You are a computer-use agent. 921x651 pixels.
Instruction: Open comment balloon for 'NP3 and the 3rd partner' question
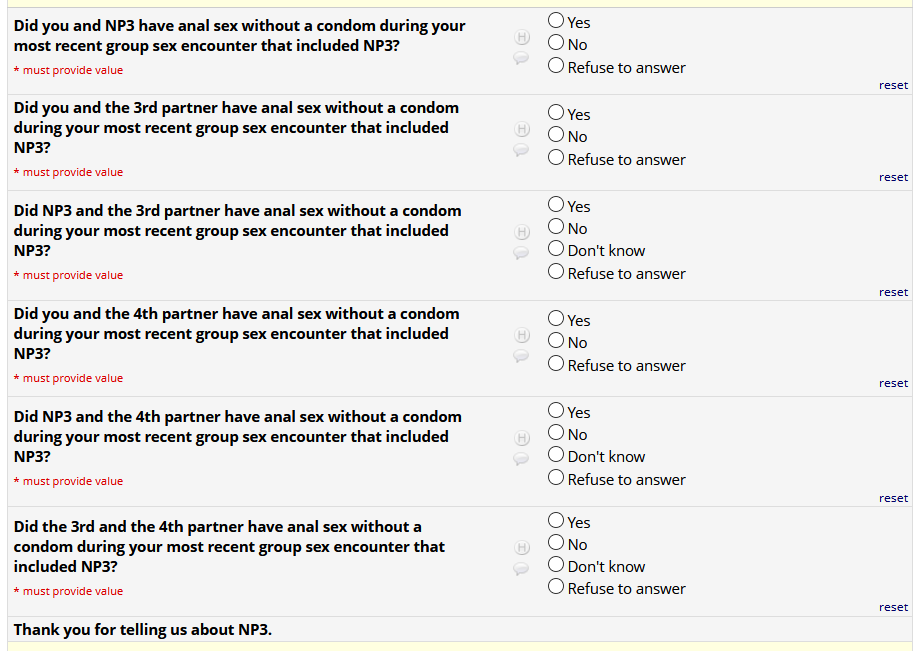521,253
